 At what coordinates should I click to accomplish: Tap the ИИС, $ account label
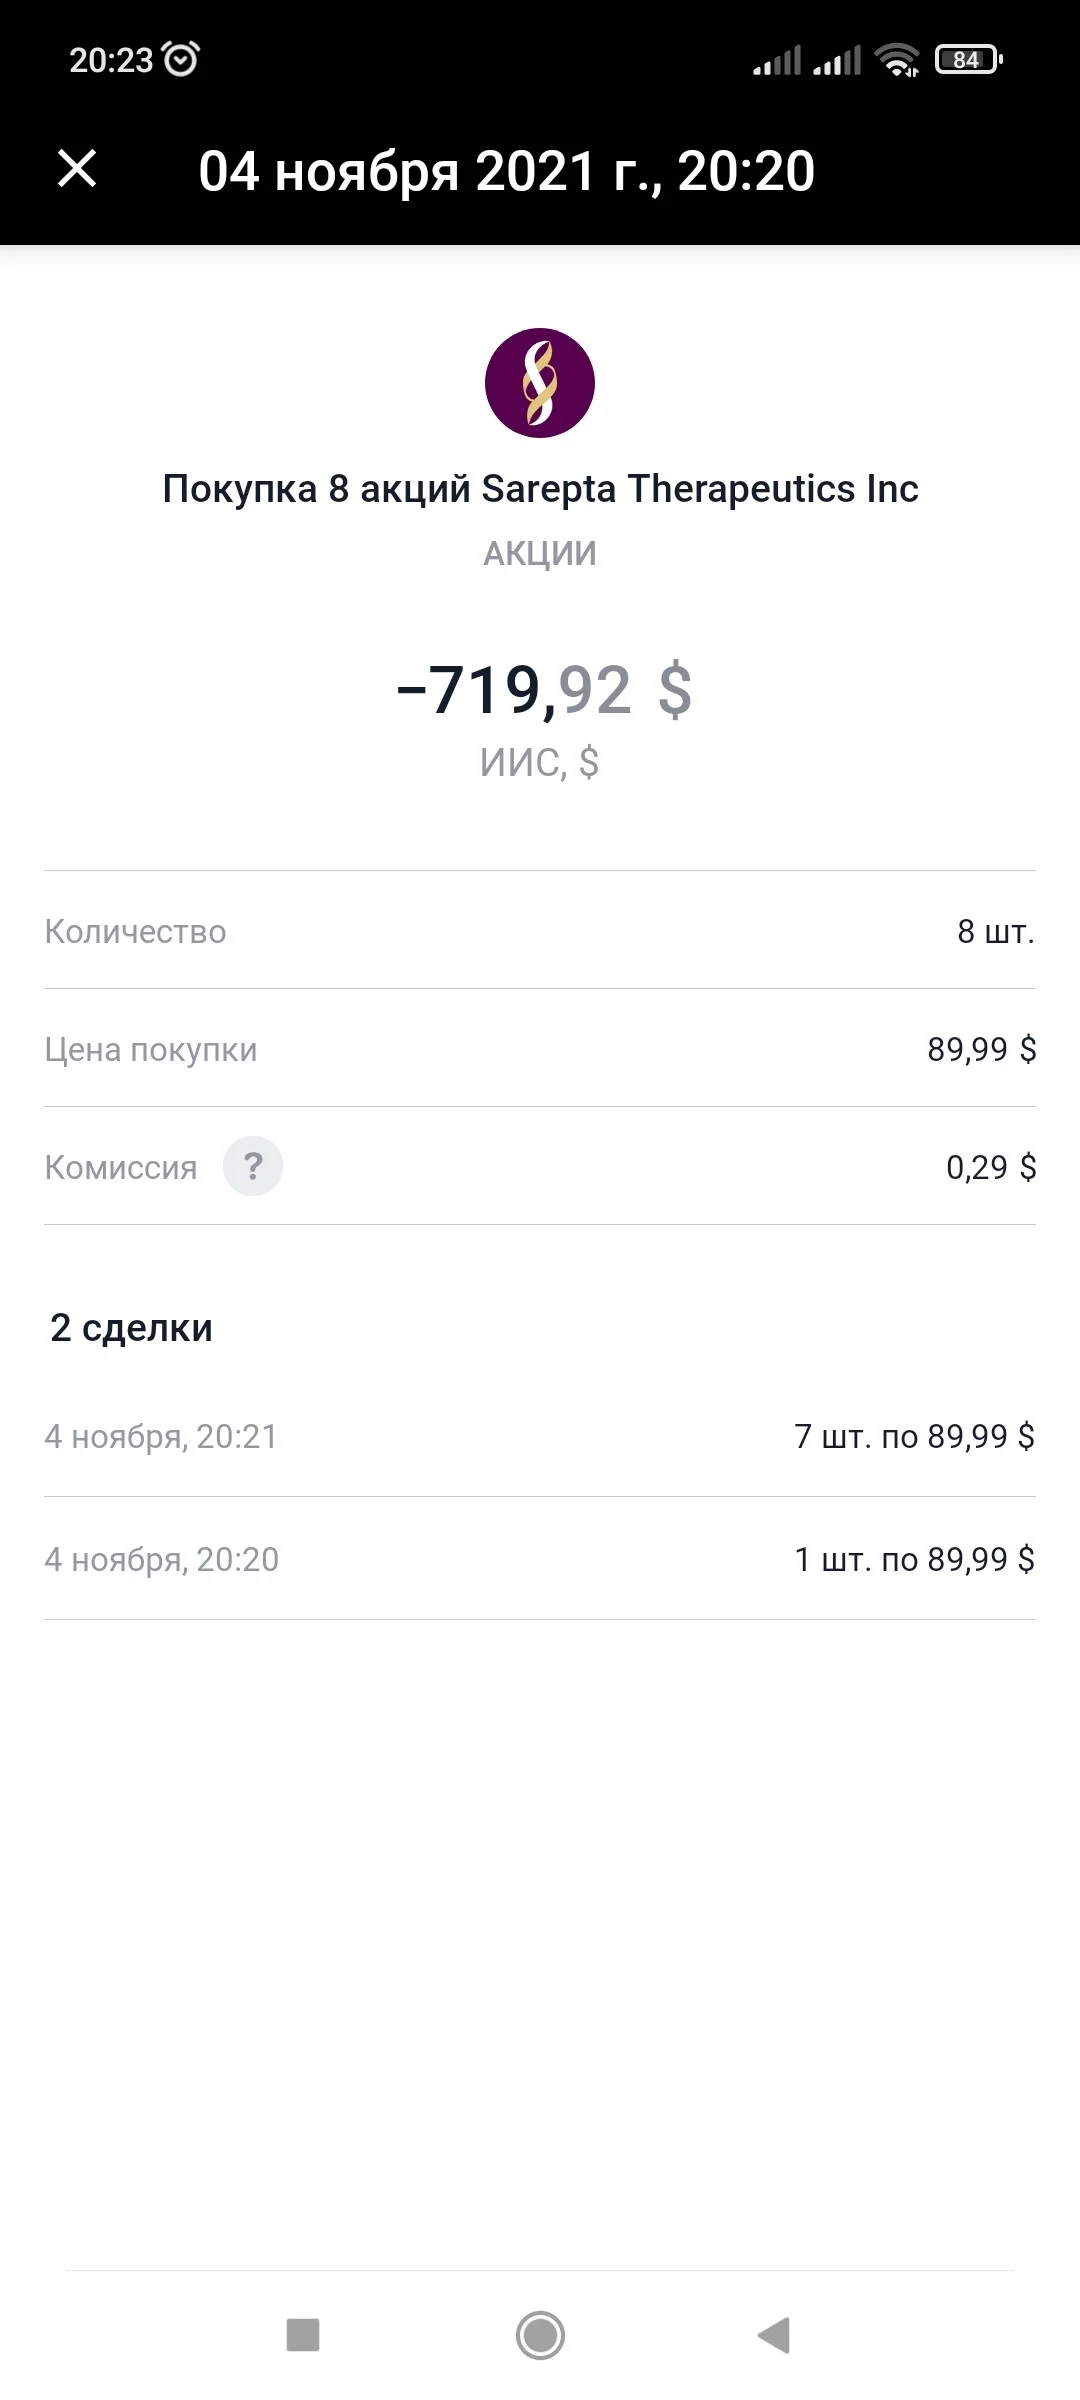coord(540,763)
